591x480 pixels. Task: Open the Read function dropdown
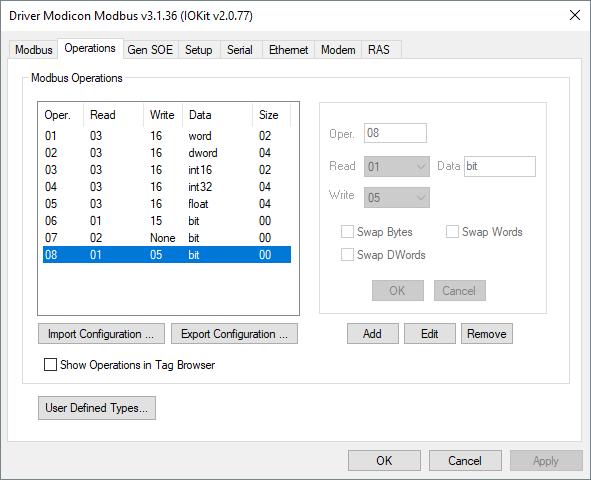tap(397, 167)
